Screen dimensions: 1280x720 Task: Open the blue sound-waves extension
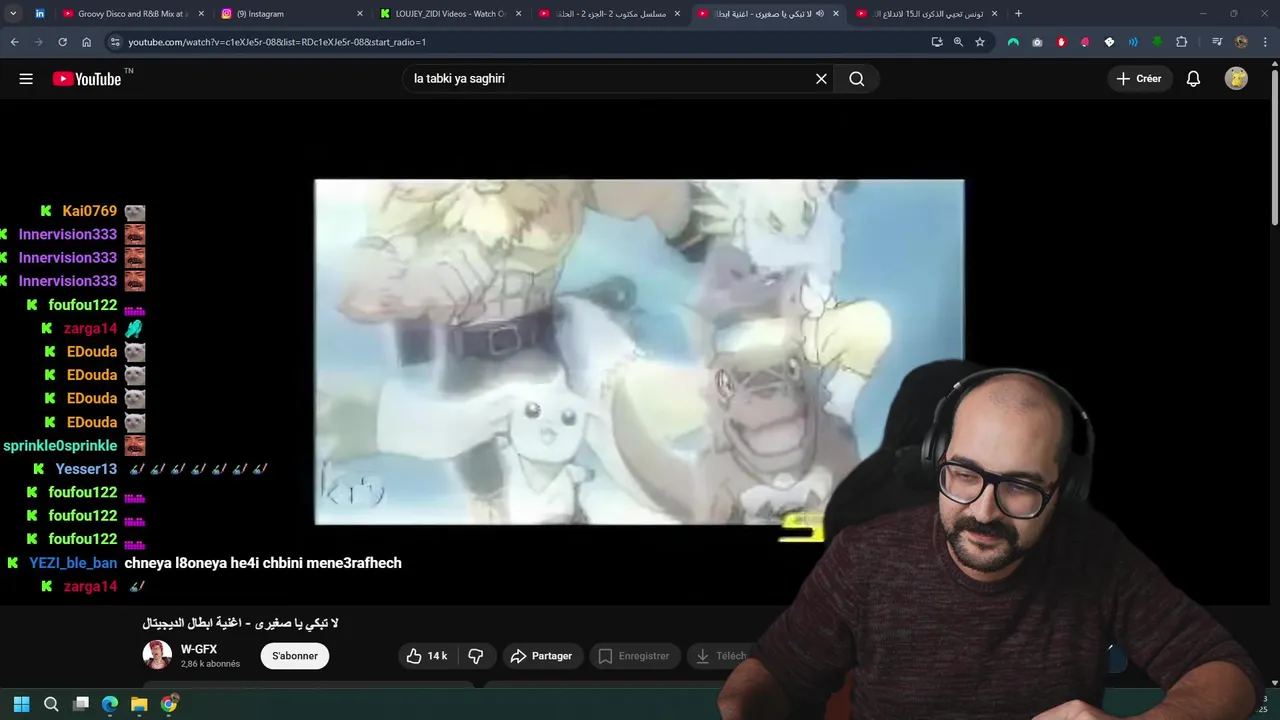[x=1133, y=42]
